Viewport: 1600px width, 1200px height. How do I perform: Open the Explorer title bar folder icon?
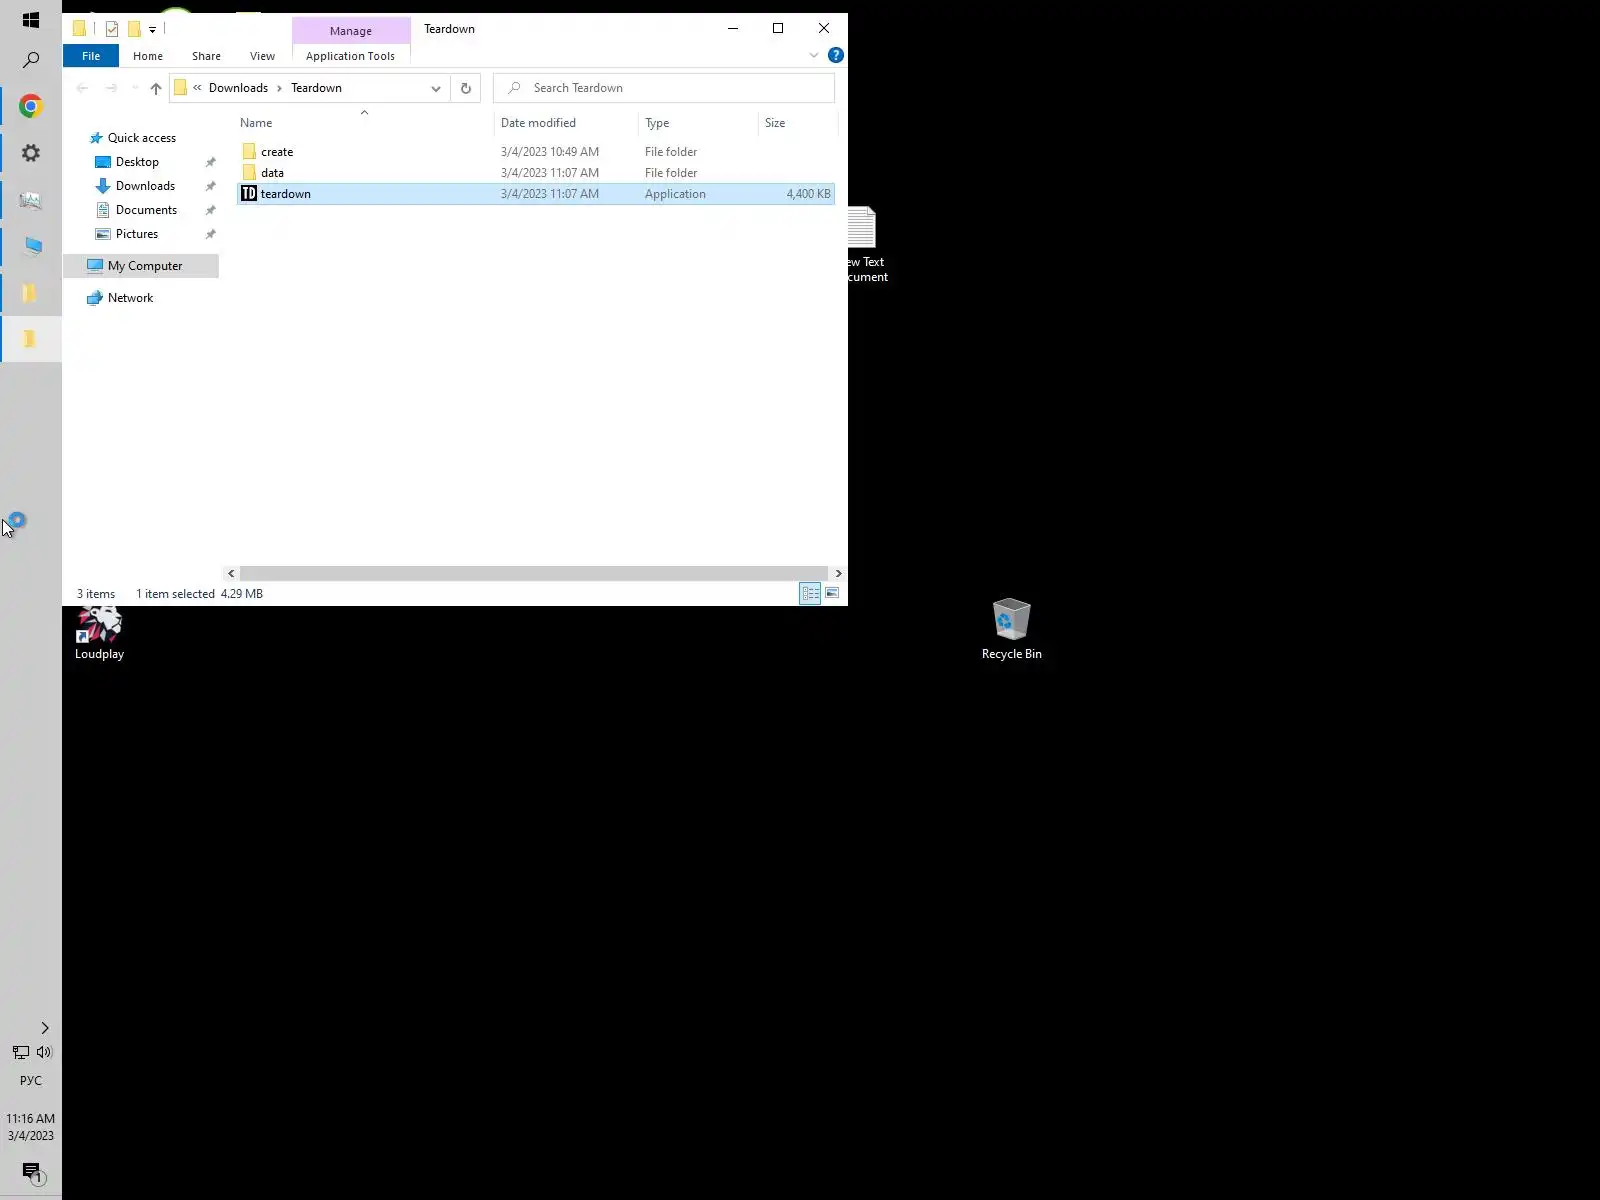(x=79, y=28)
